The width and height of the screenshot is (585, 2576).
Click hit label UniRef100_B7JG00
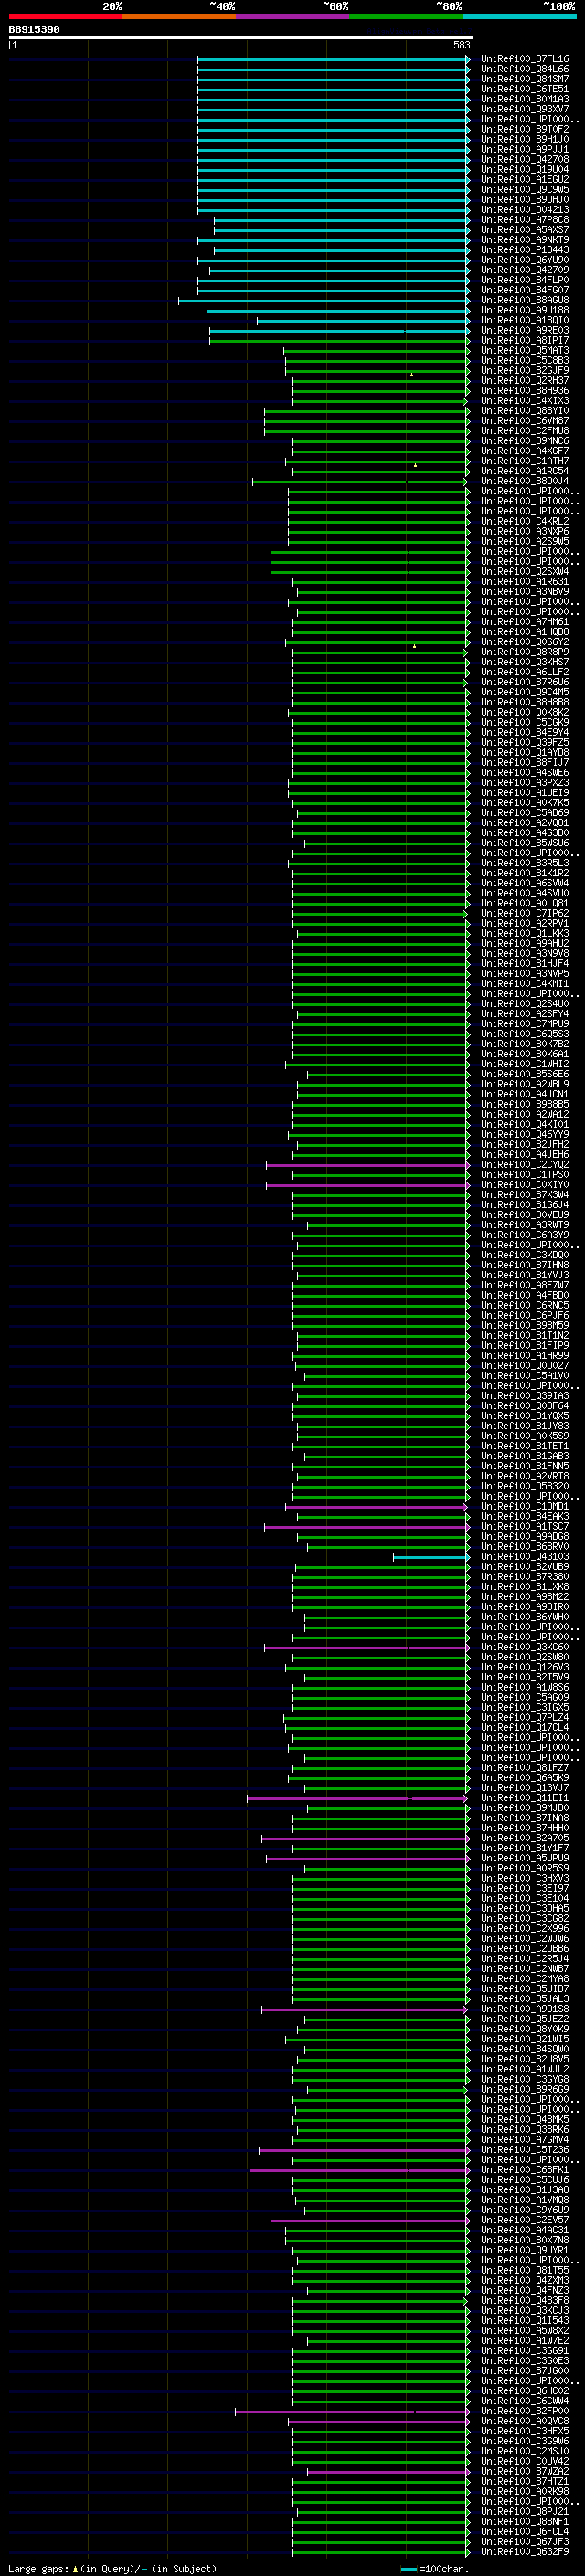point(525,2371)
